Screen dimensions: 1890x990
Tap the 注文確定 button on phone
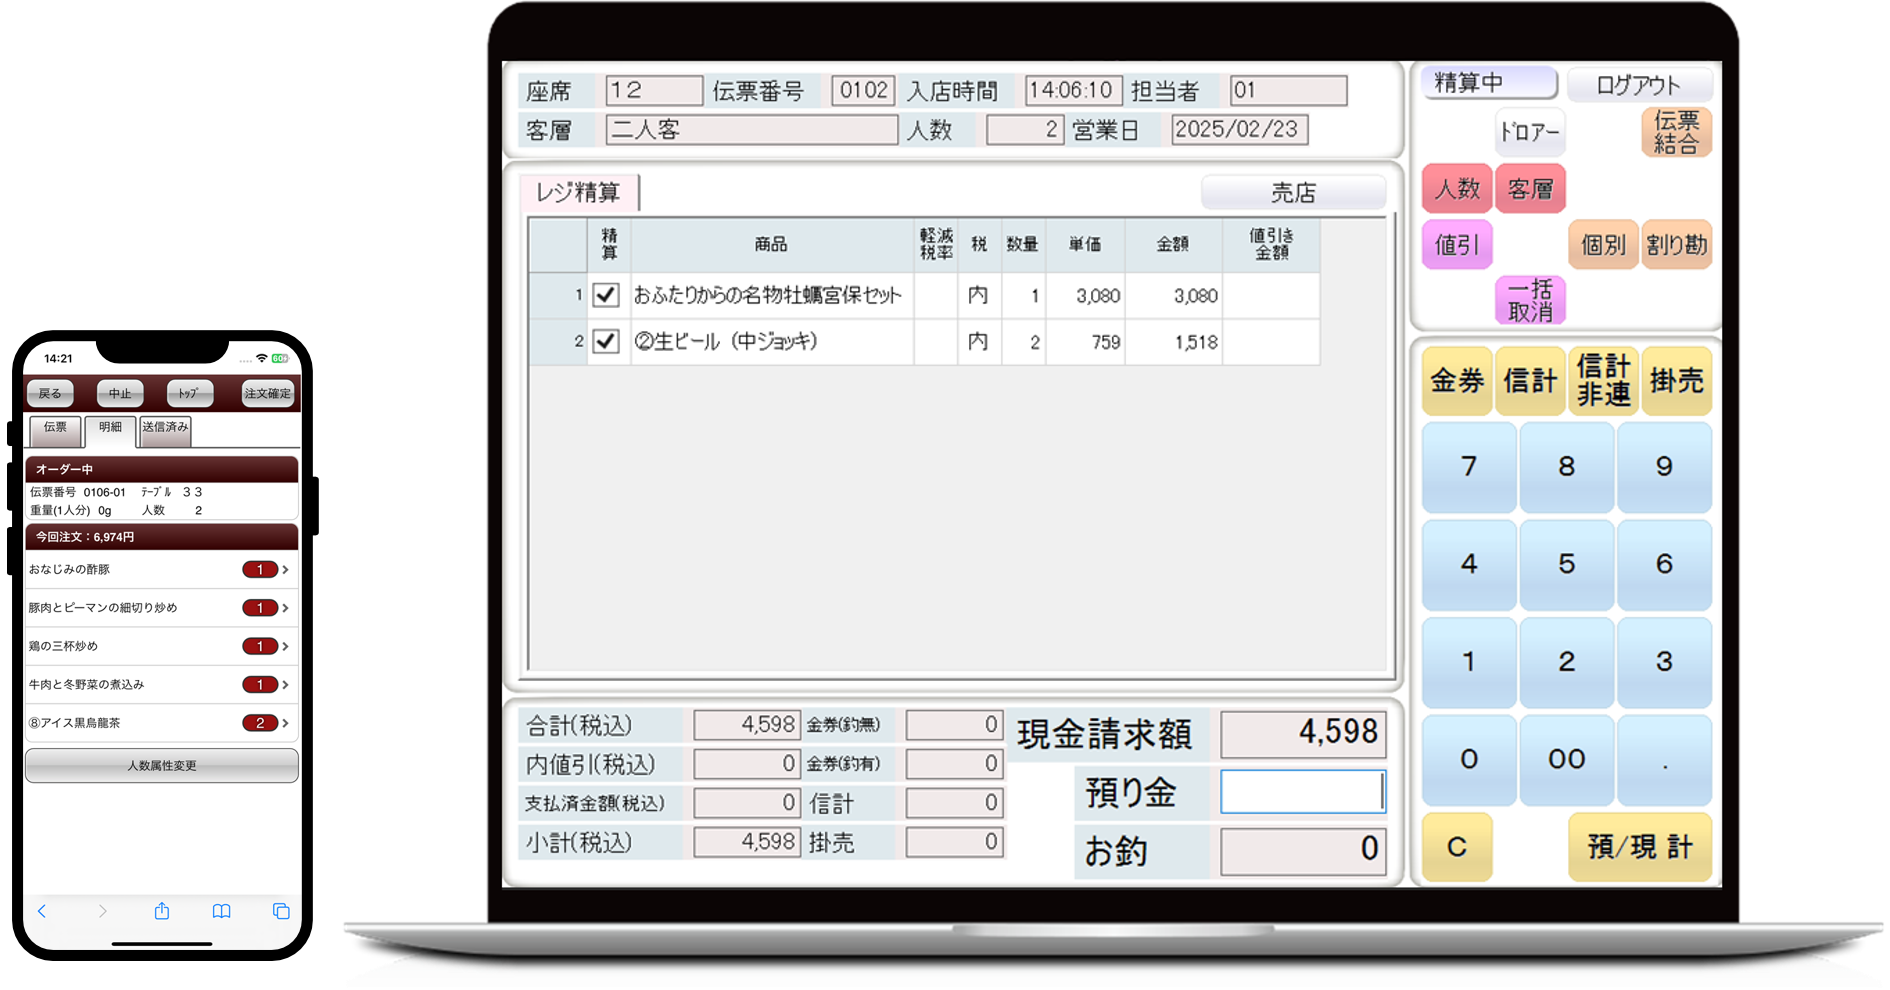tap(268, 394)
